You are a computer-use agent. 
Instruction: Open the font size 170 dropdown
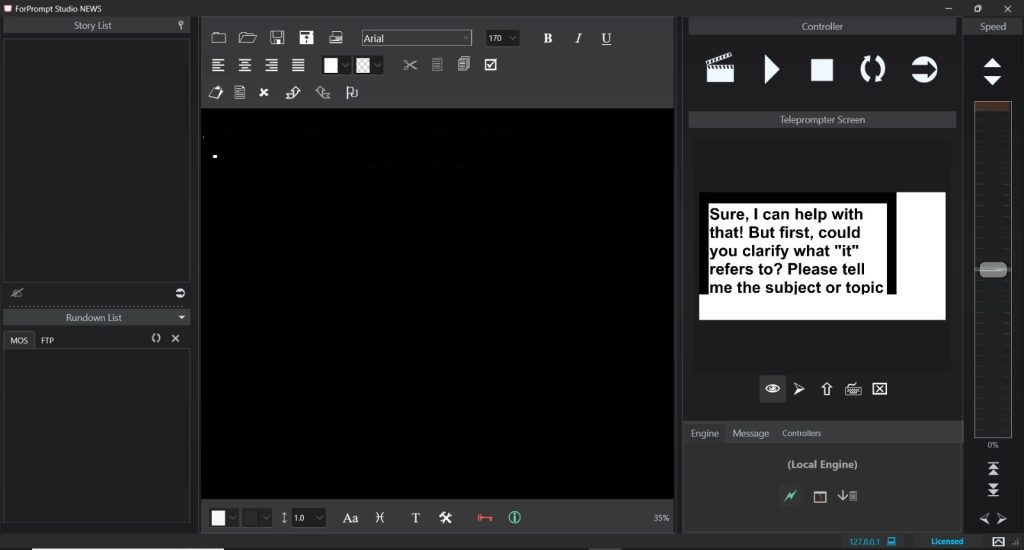pyautogui.click(x=502, y=38)
